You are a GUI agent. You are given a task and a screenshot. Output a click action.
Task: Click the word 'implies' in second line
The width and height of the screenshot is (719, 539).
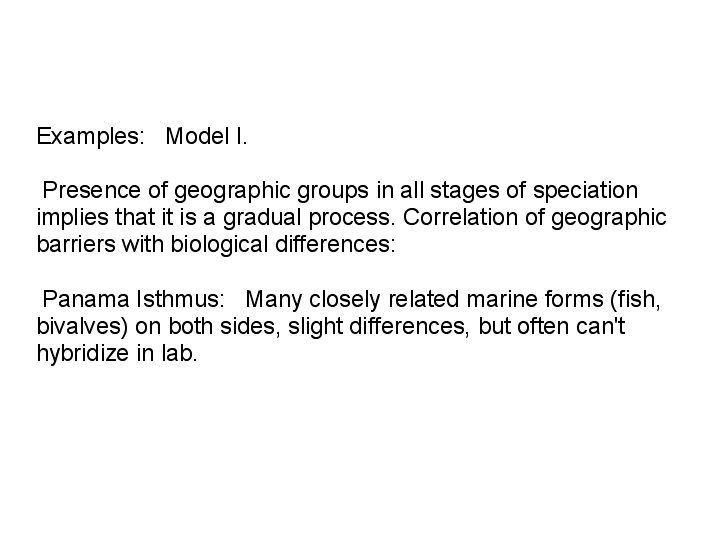click(x=72, y=218)
